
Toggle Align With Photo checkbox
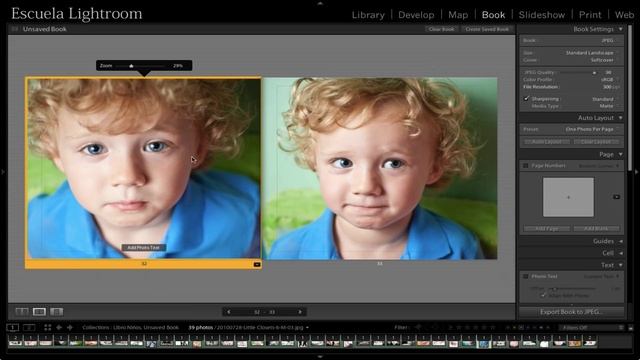(543, 295)
